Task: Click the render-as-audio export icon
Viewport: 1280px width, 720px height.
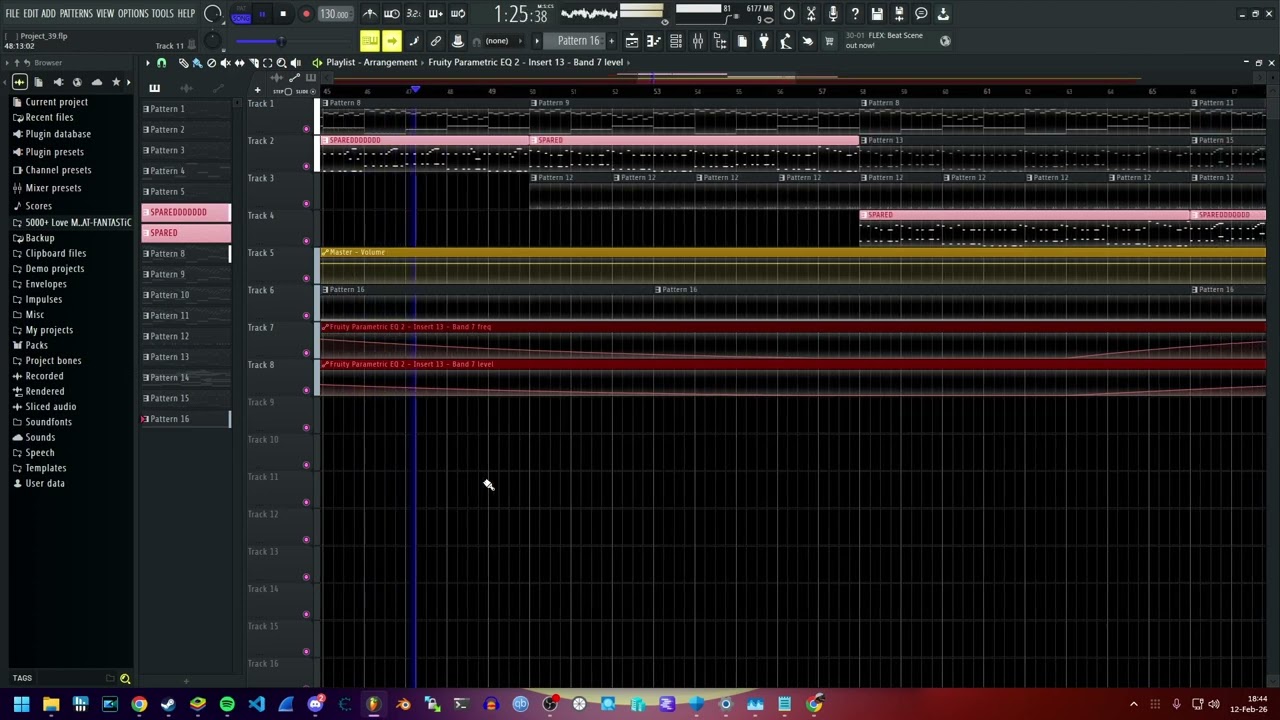Action: [899, 14]
